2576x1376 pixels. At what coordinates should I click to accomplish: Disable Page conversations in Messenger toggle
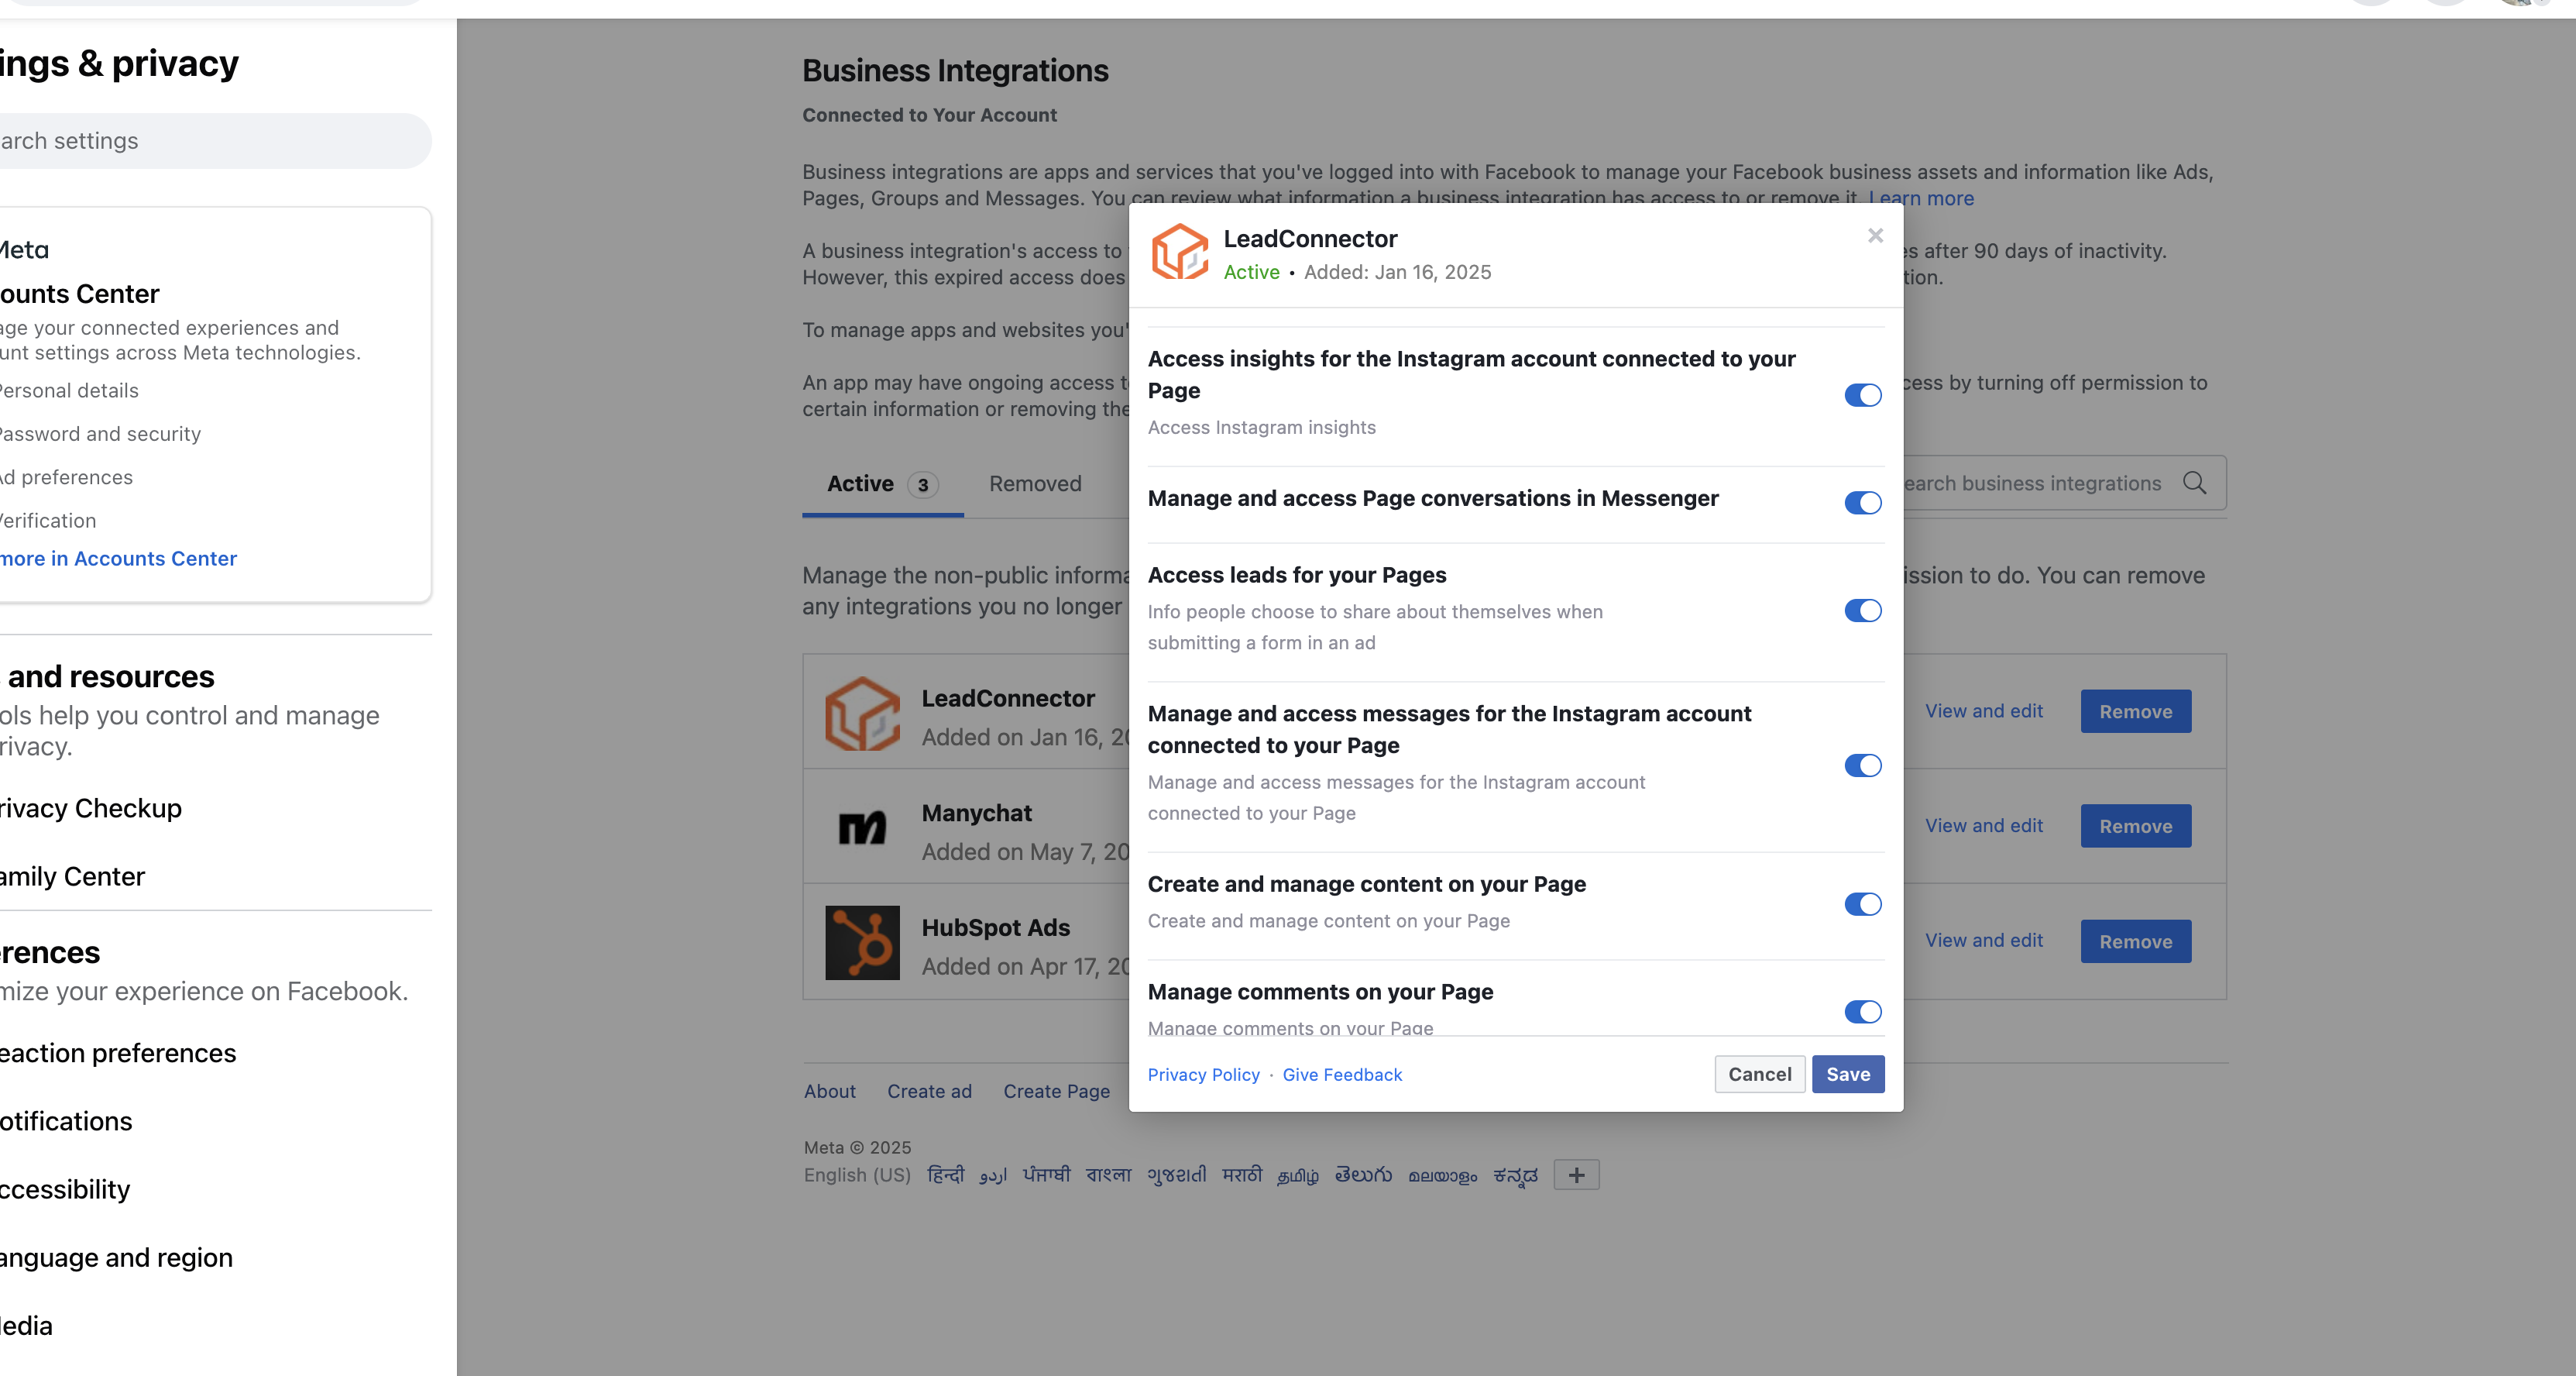[x=1862, y=502]
